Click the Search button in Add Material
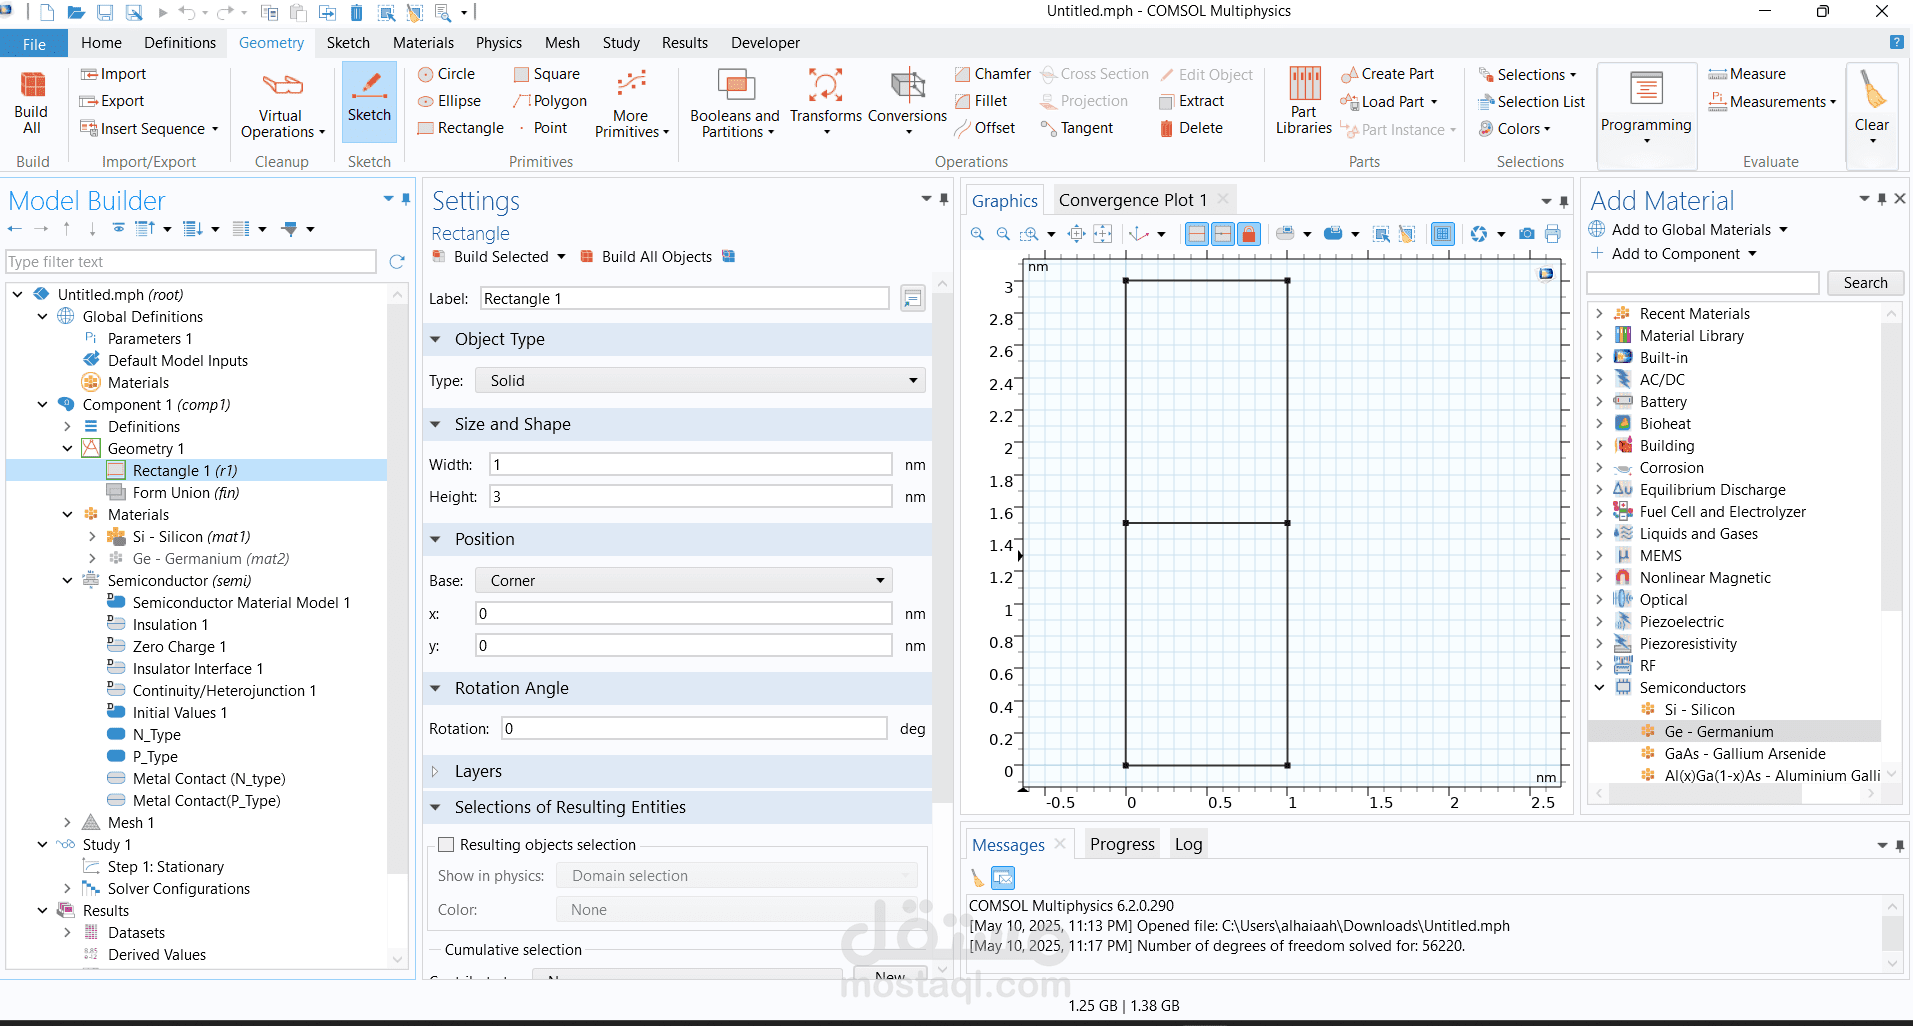The image size is (1913, 1026). tap(1865, 283)
